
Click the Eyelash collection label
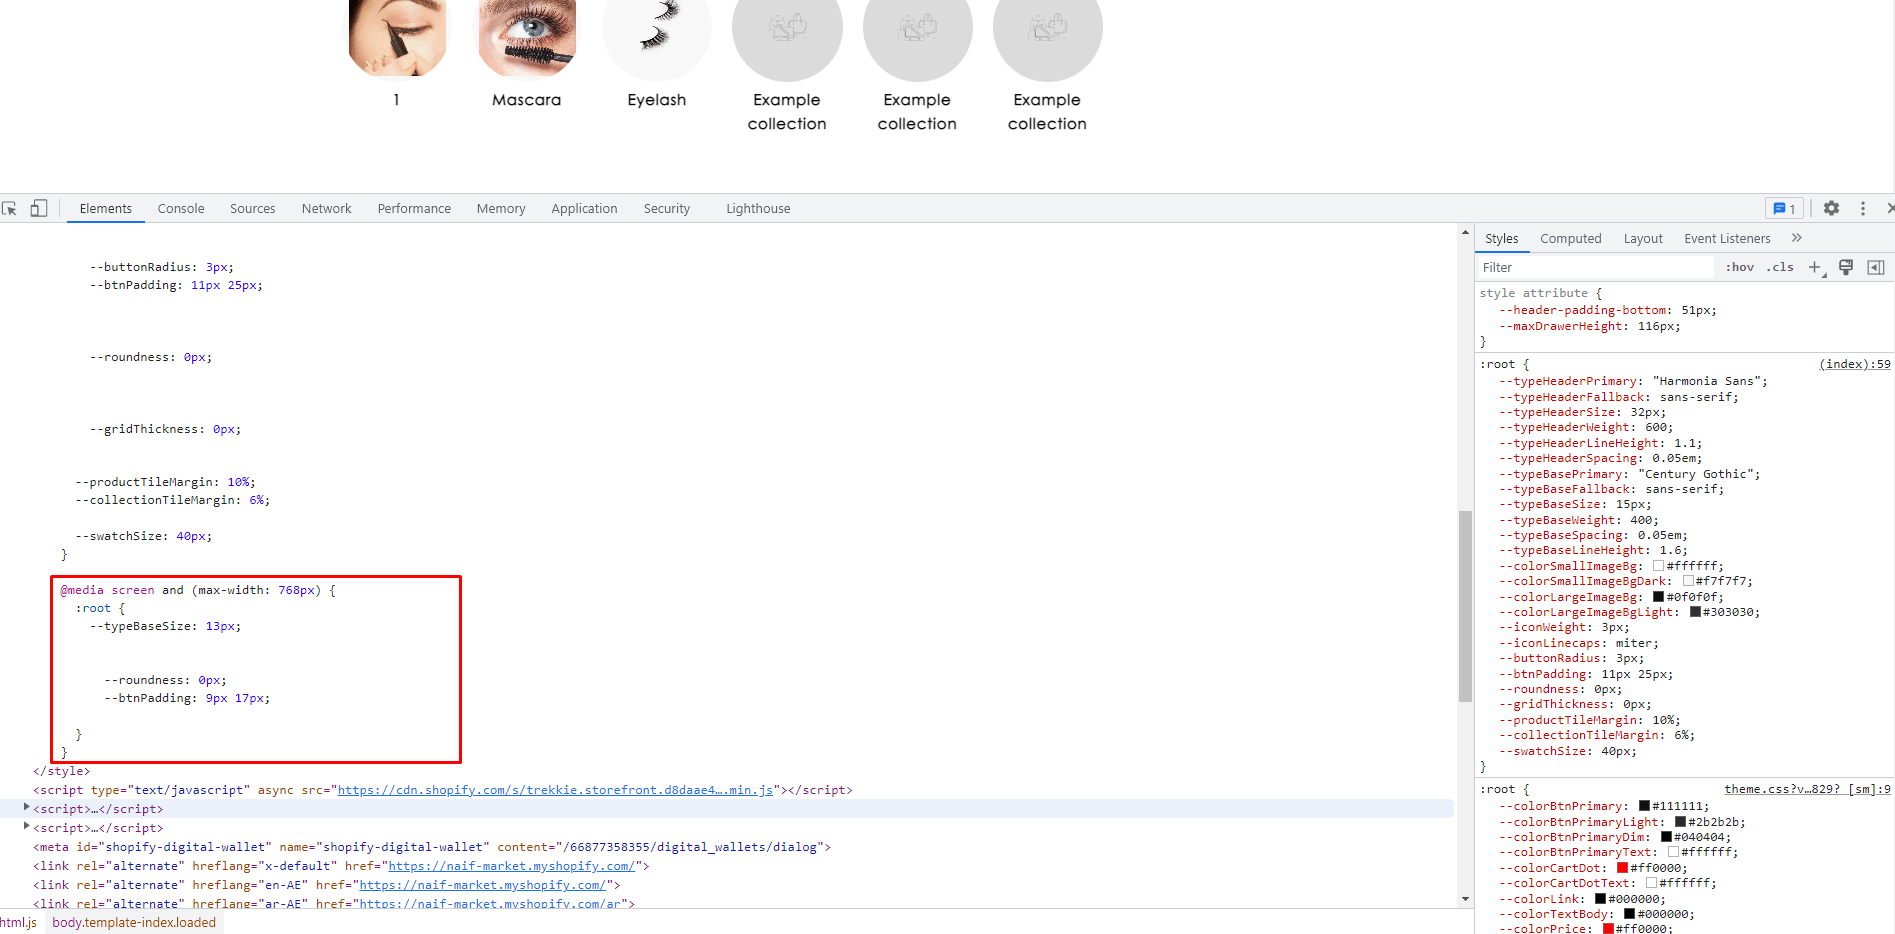tap(657, 100)
